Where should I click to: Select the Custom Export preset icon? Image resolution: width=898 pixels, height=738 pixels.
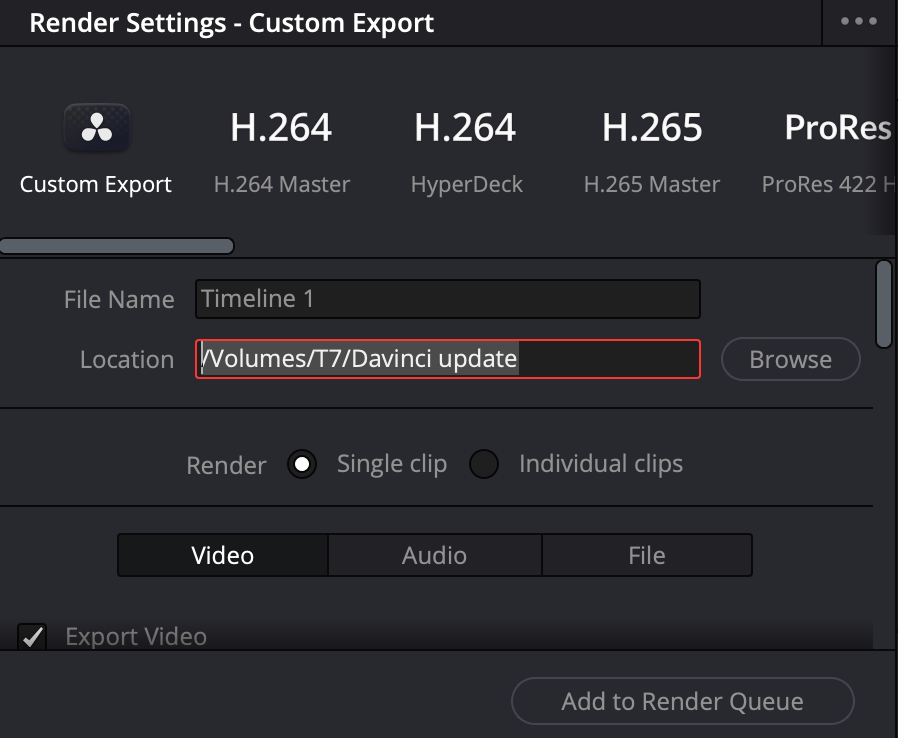coord(96,129)
